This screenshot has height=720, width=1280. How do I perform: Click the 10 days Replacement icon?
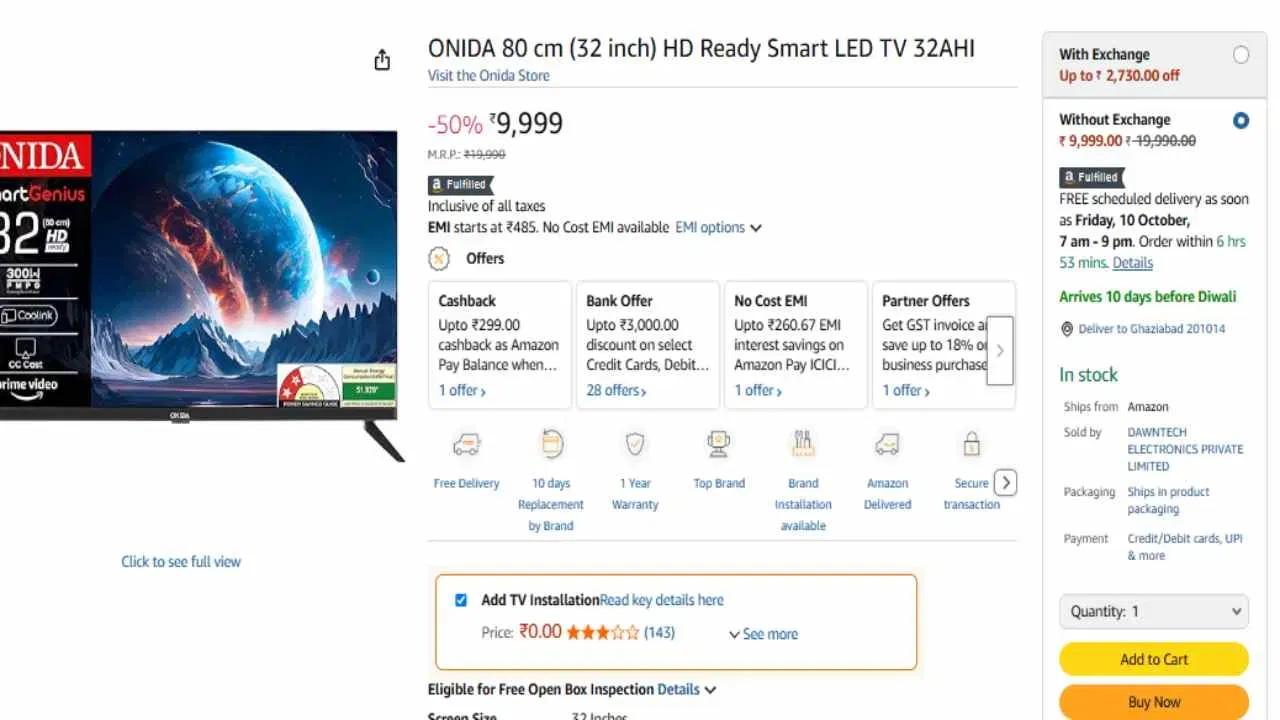(550, 443)
